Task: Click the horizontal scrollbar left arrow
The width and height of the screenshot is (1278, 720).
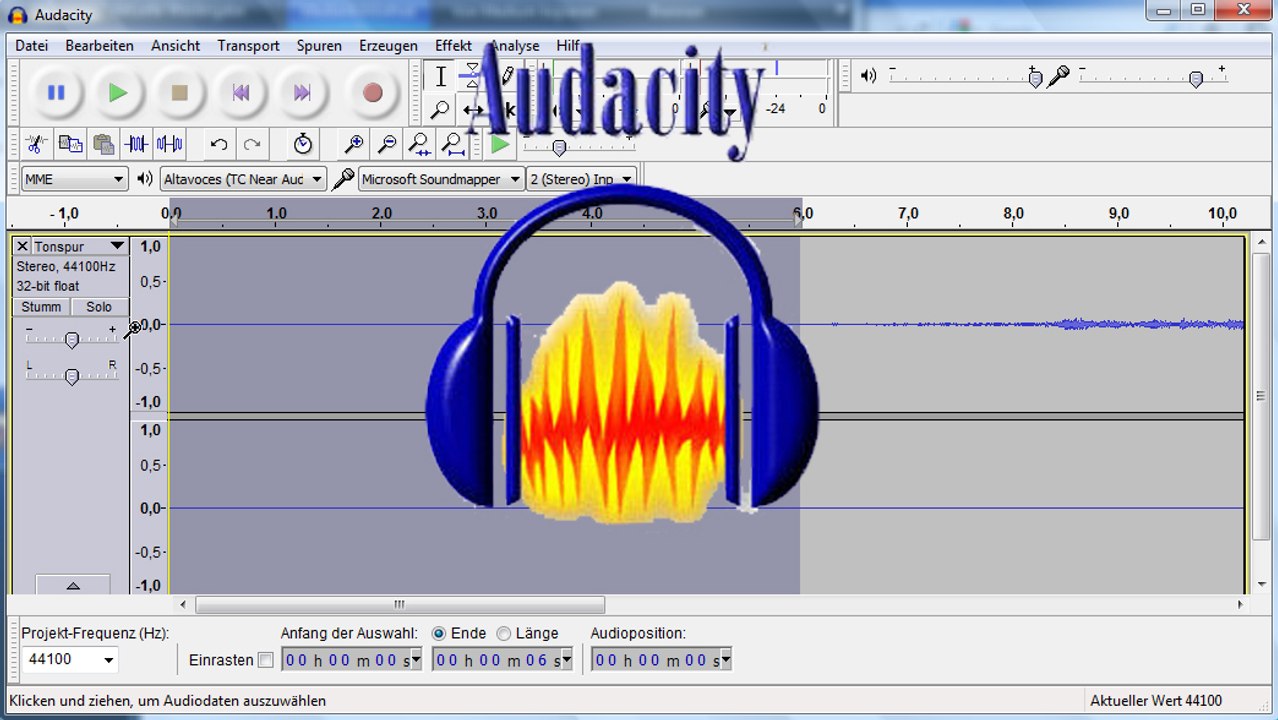Action: pyautogui.click(x=182, y=605)
